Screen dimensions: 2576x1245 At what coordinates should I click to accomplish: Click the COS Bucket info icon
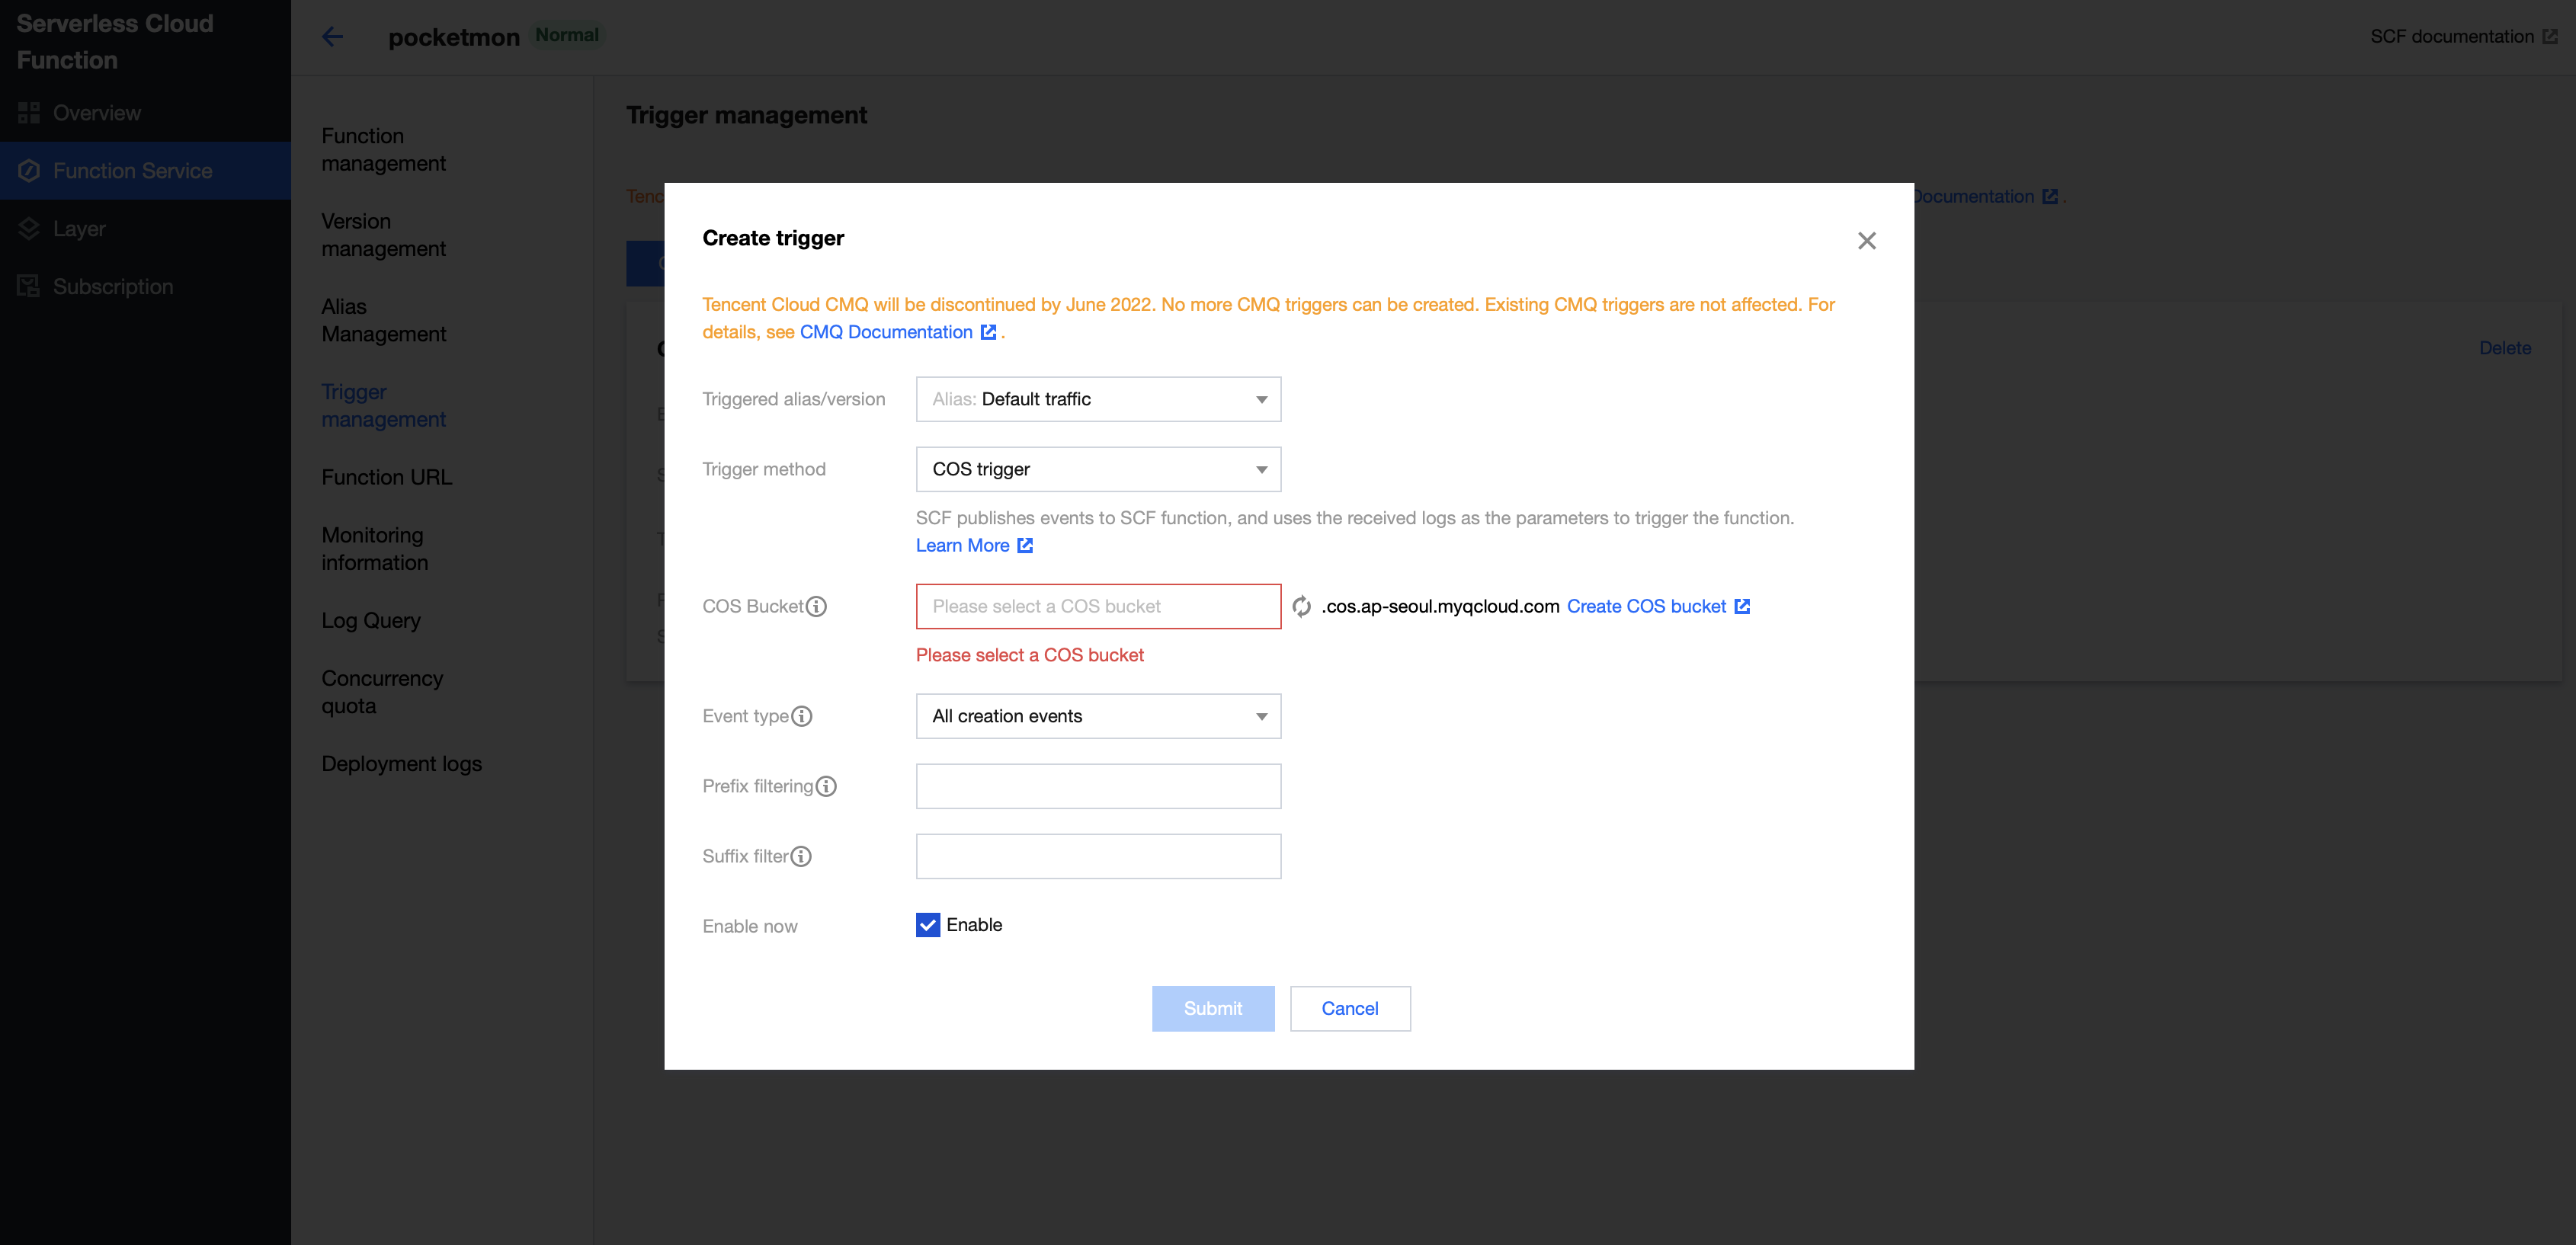pos(816,606)
